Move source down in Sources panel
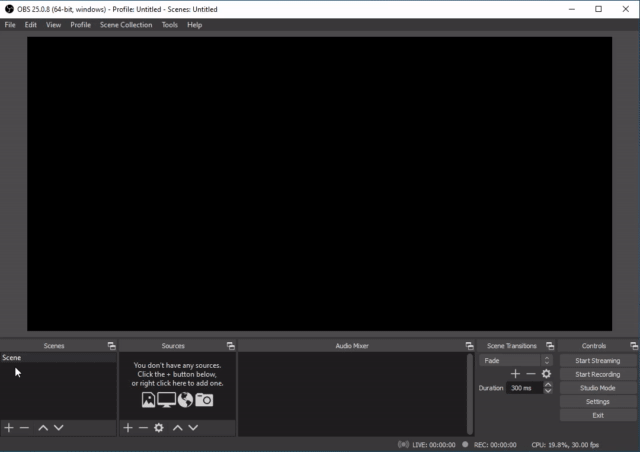 [x=193, y=428]
